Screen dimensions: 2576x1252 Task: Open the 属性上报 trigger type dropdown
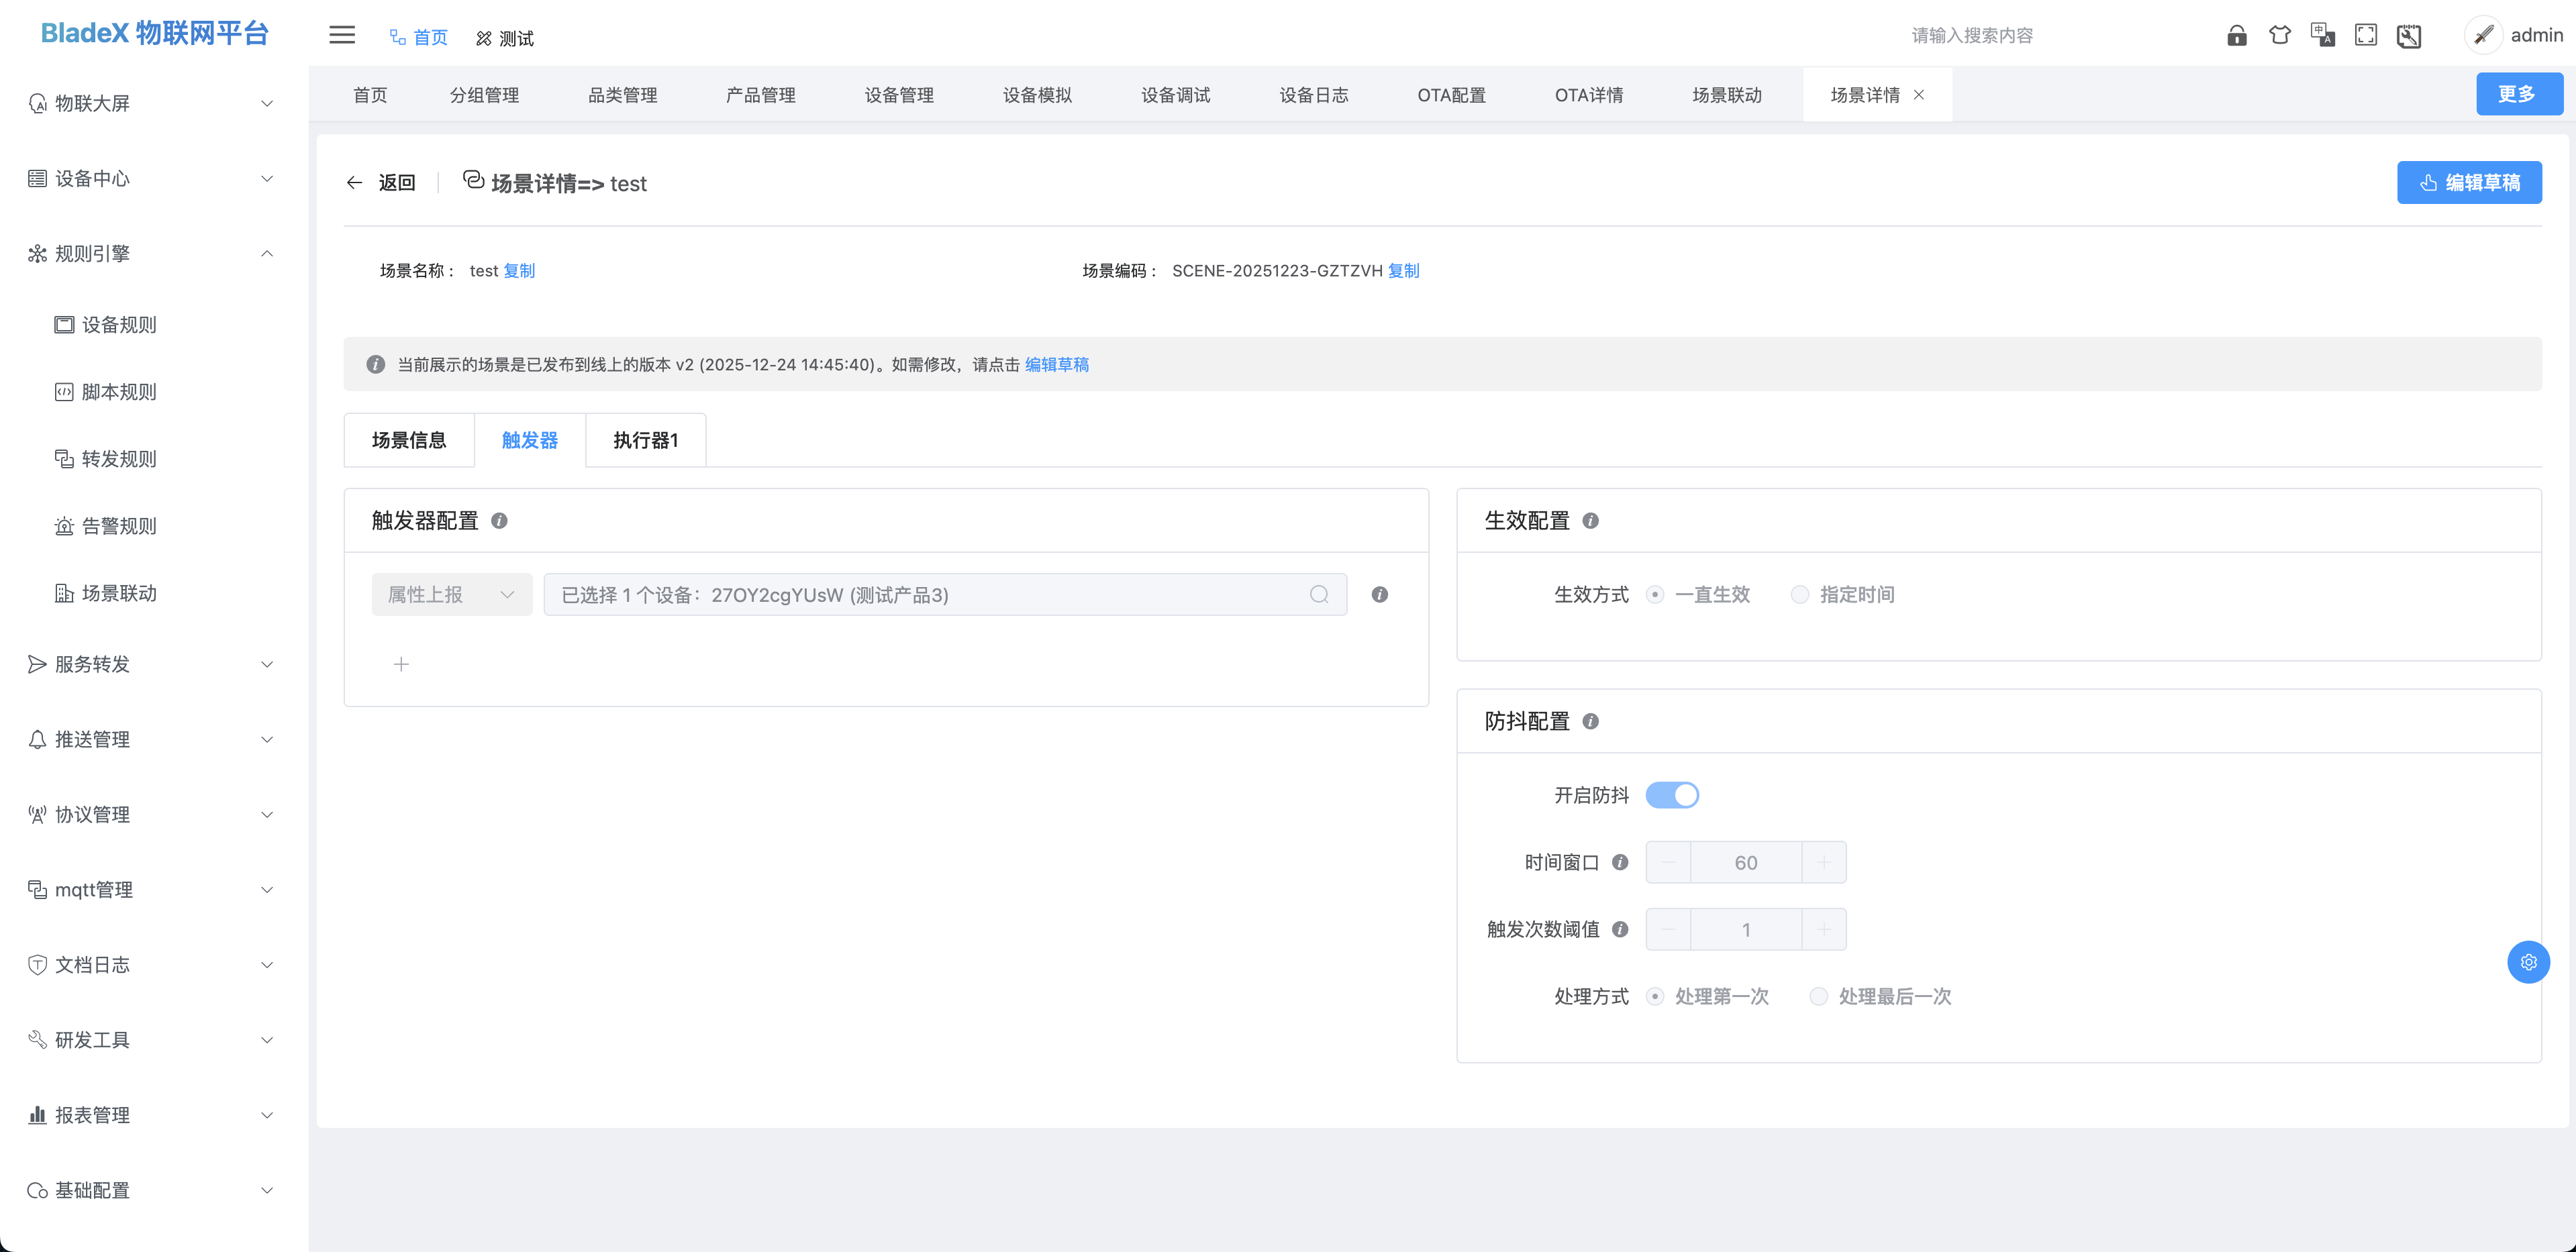pos(451,594)
